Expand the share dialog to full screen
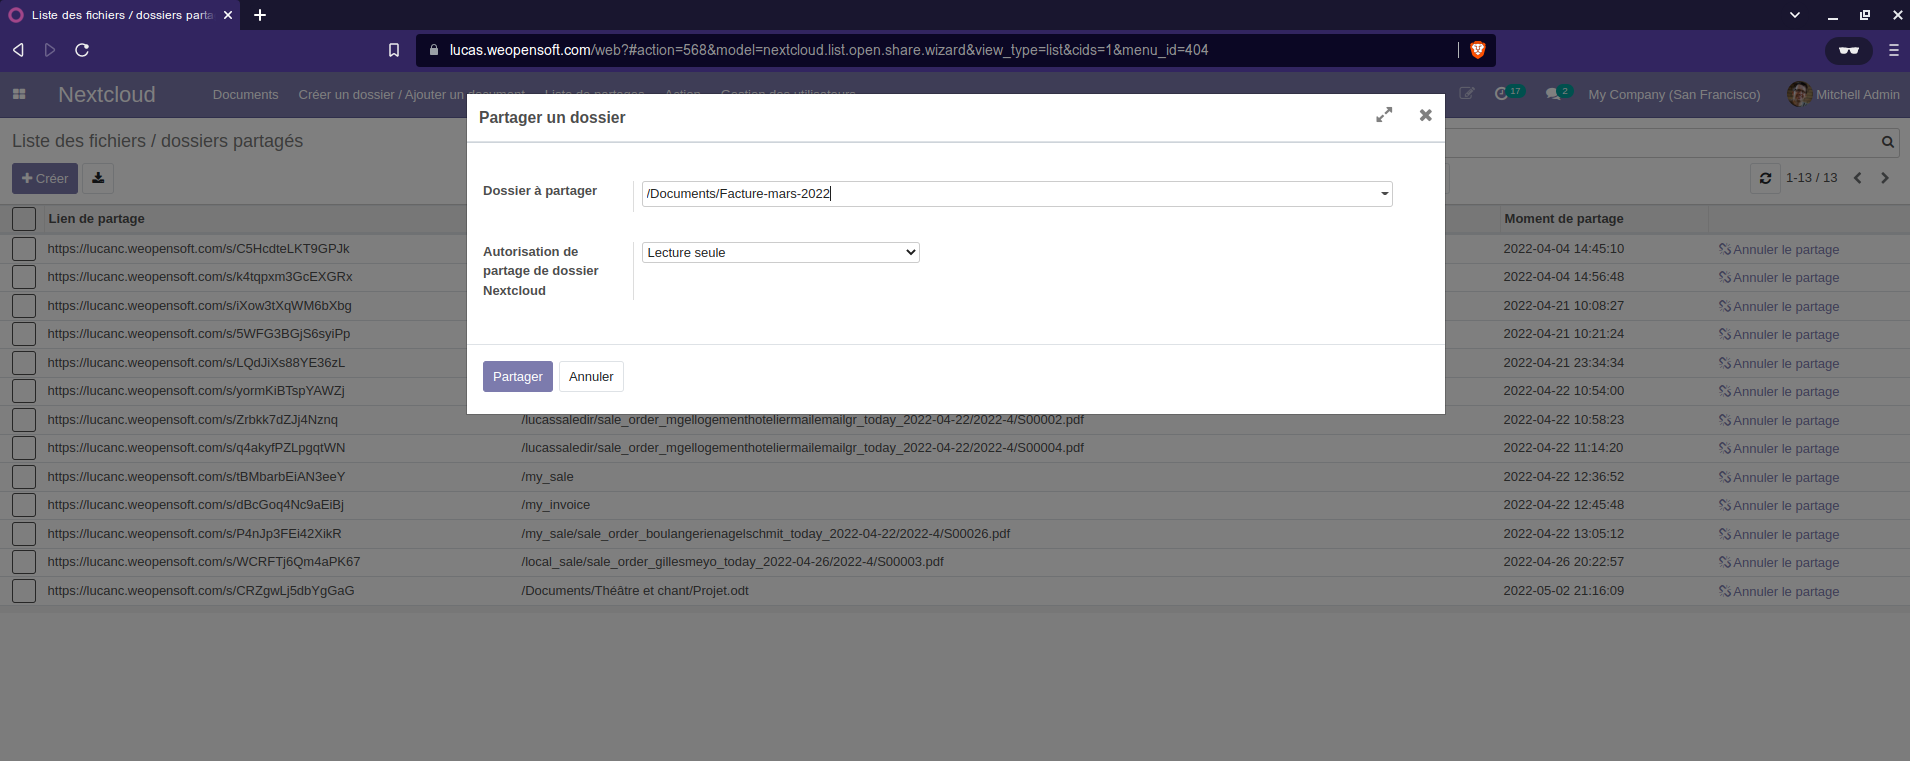The image size is (1910, 761). click(x=1384, y=115)
